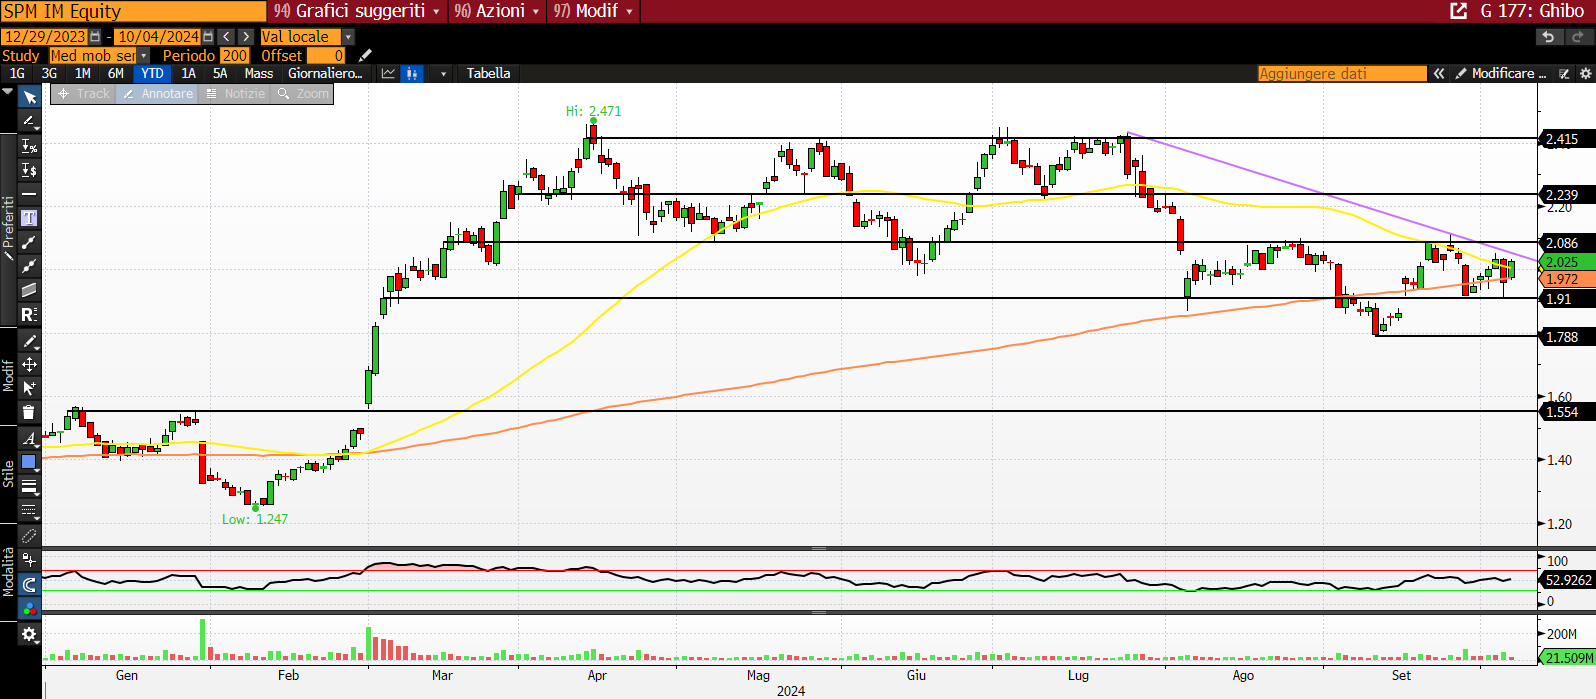Viewport: 1596px width, 699px height.
Task: Select the 1M time range tab
Action: 83,74
